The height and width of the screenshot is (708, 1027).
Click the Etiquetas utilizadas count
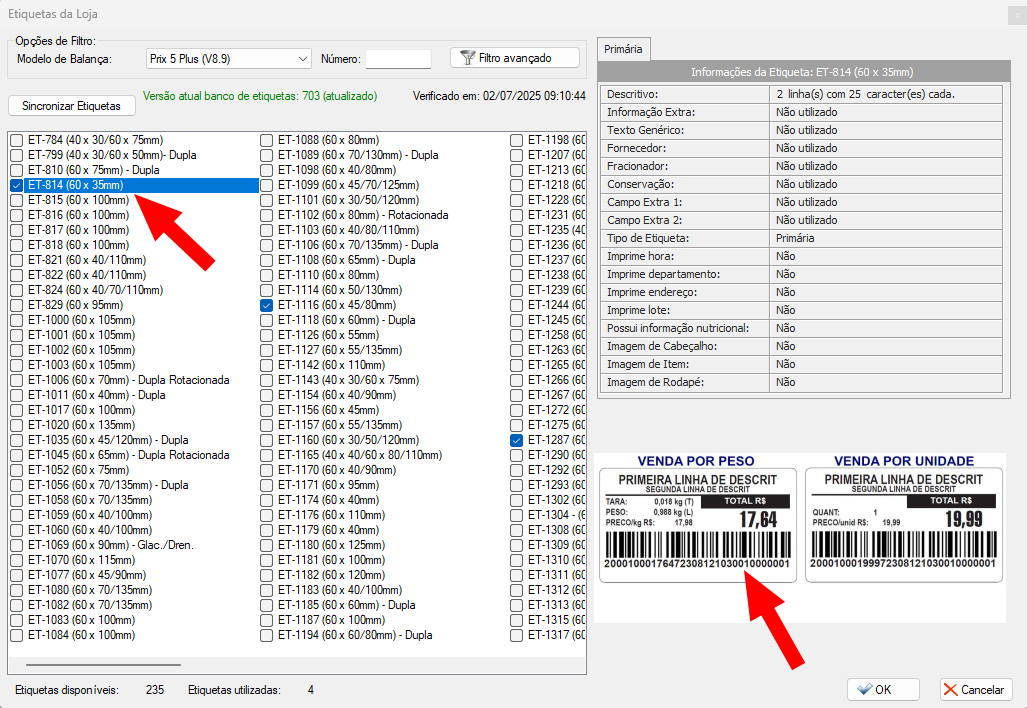point(310,690)
